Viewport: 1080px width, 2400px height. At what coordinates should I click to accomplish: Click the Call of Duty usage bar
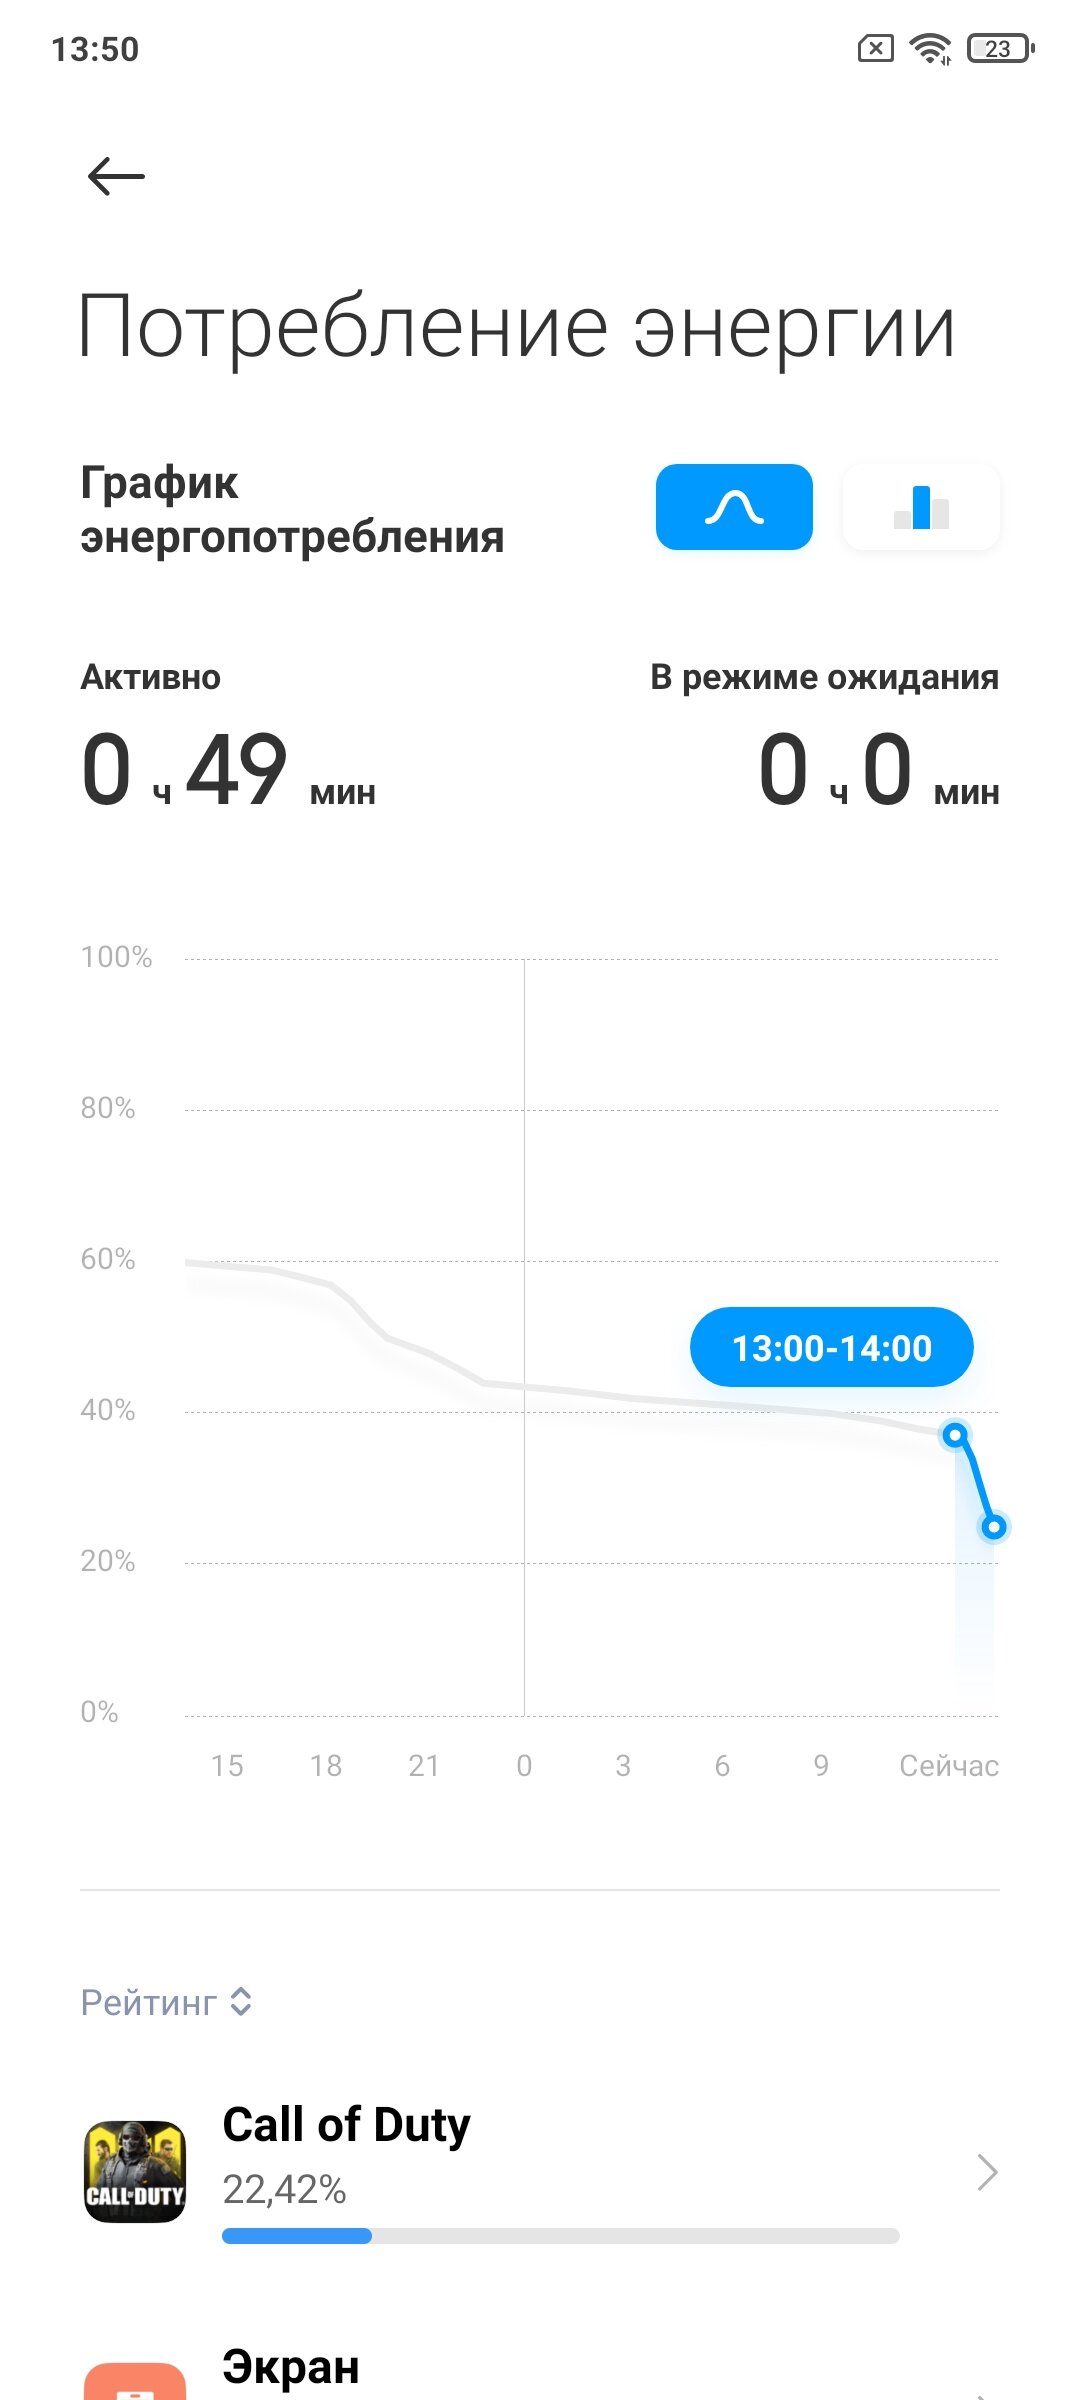[560, 2236]
